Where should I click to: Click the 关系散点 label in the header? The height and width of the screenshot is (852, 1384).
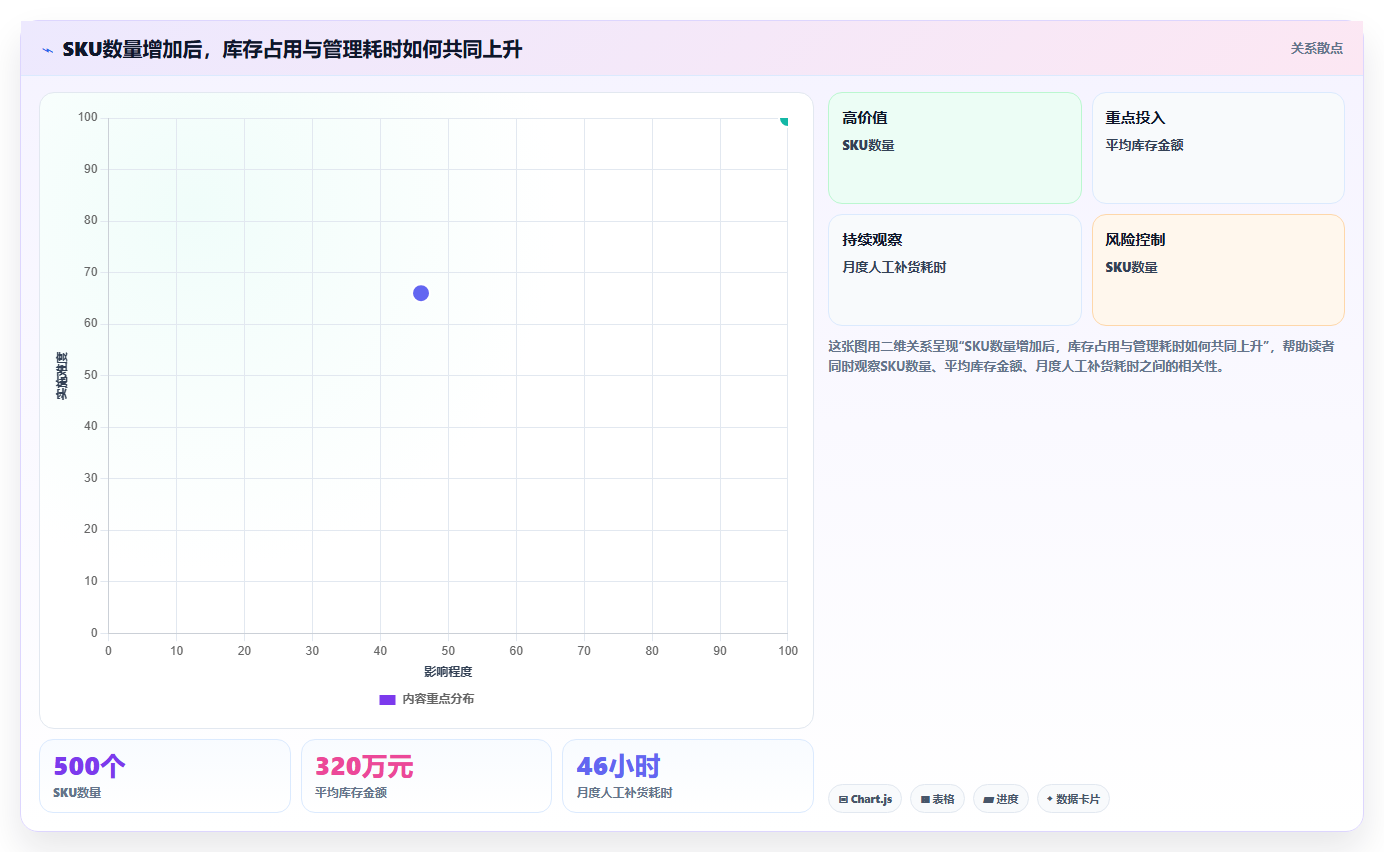pyautogui.click(x=1316, y=48)
